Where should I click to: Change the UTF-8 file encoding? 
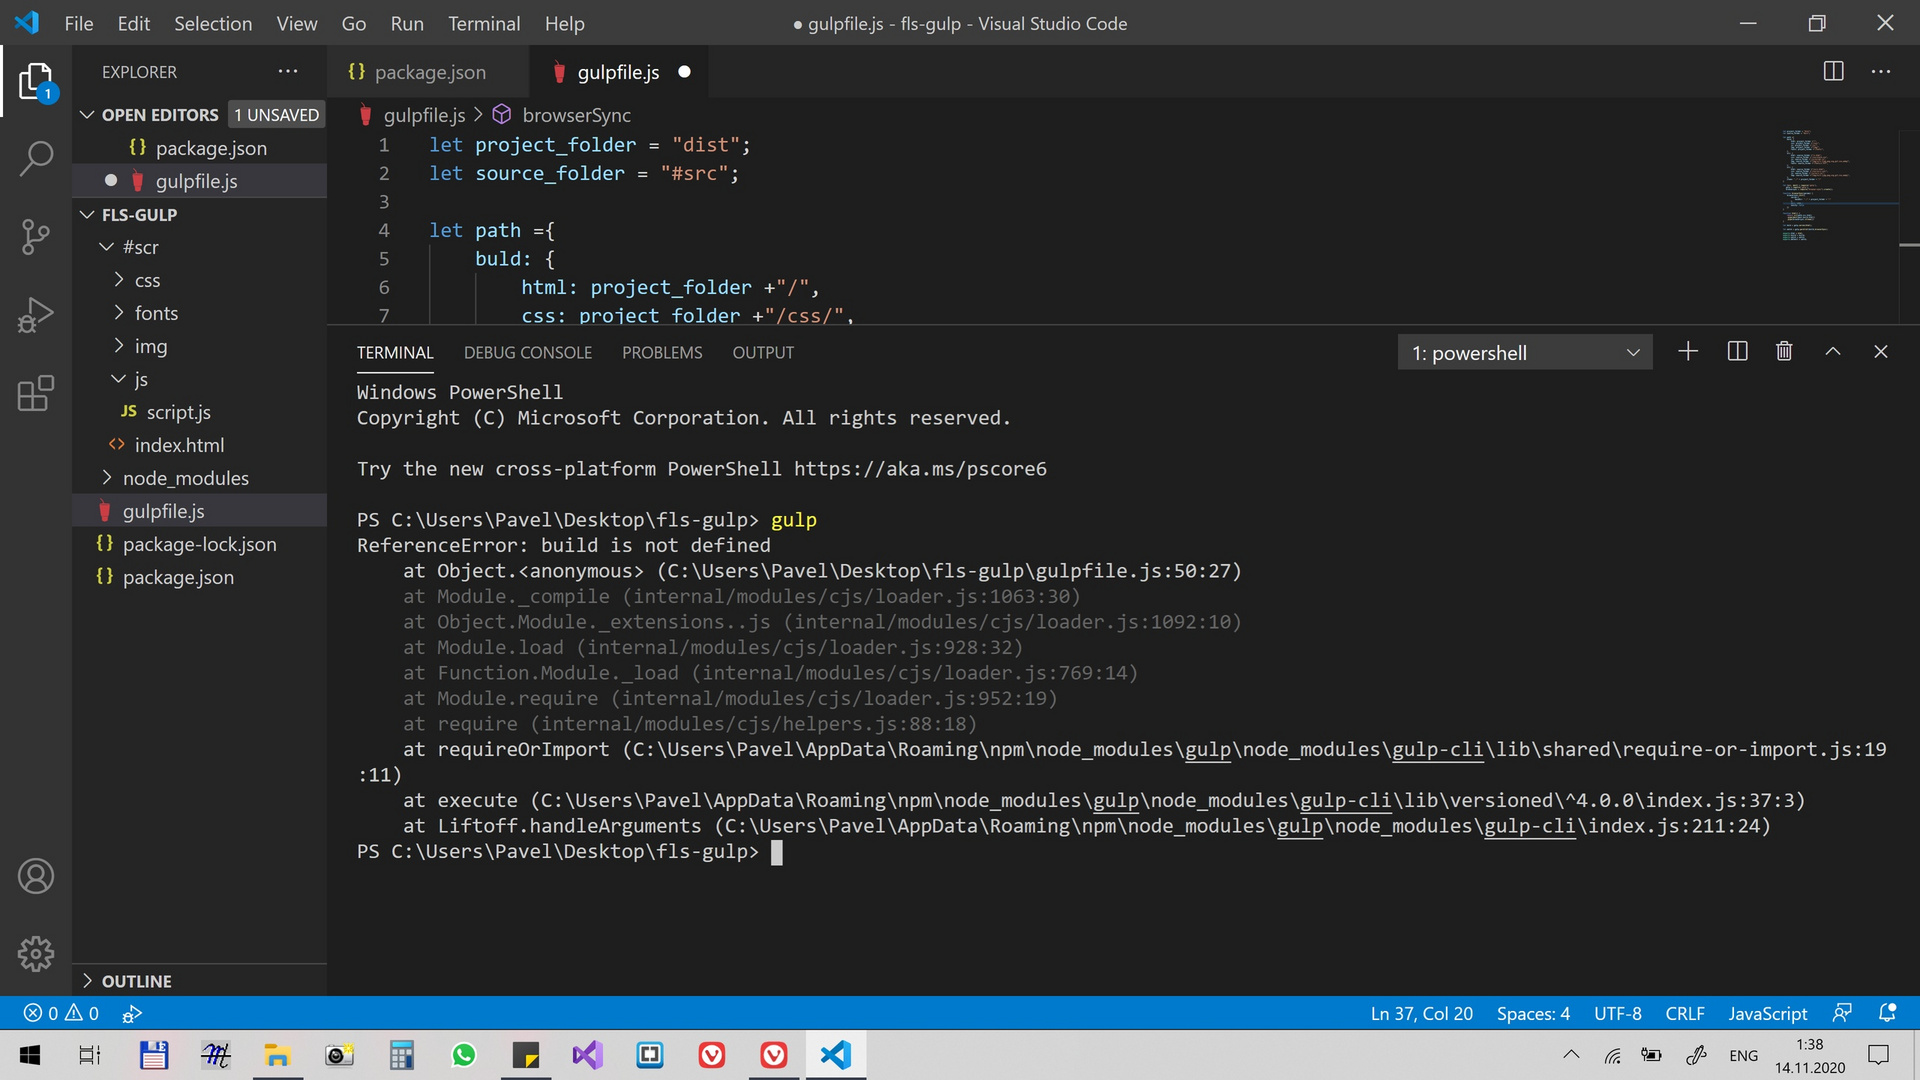click(x=1617, y=1013)
